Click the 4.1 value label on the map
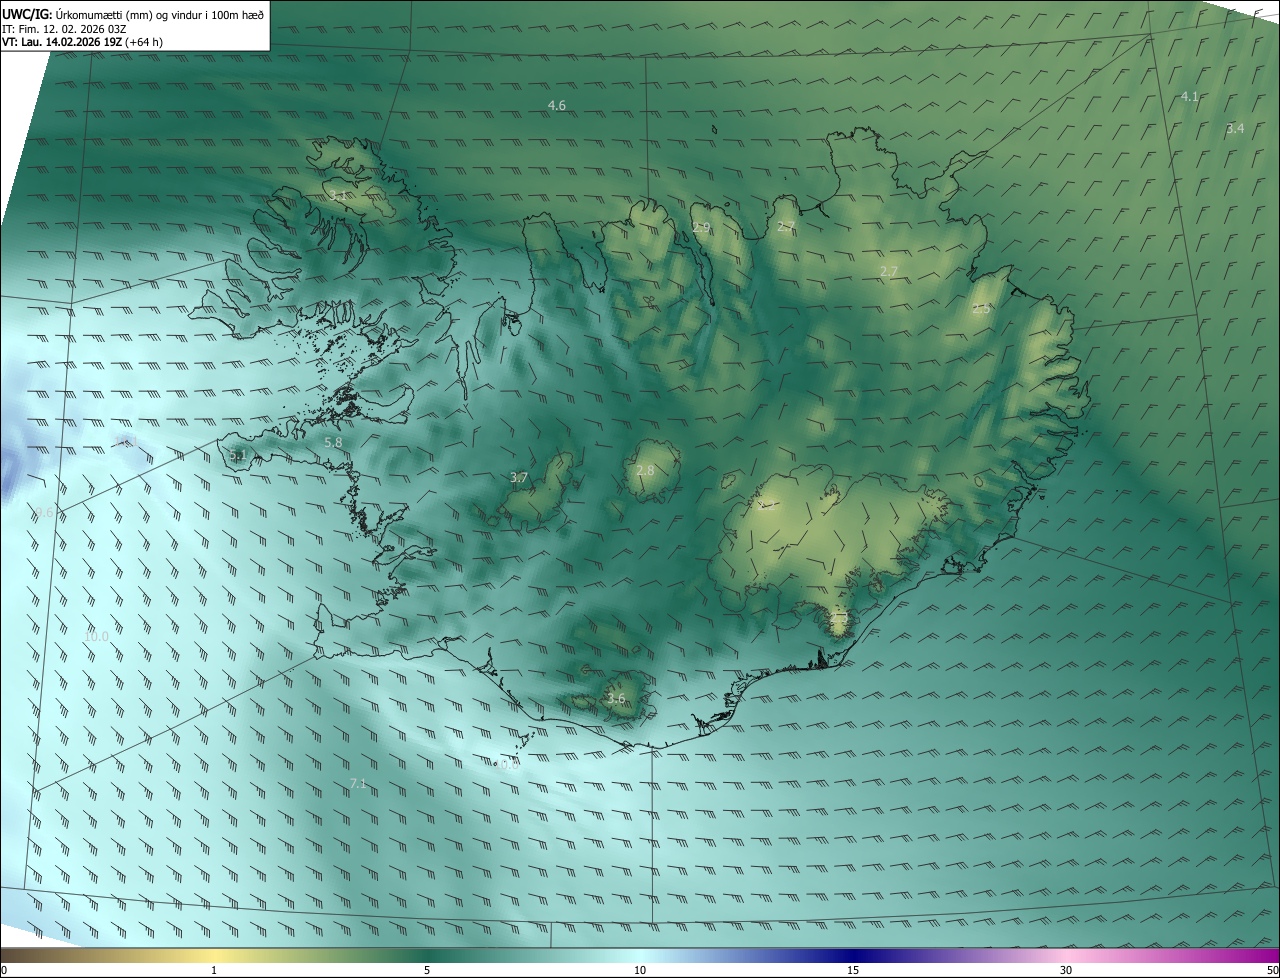Screen dimensions: 1280x978 pos(1189,97)
